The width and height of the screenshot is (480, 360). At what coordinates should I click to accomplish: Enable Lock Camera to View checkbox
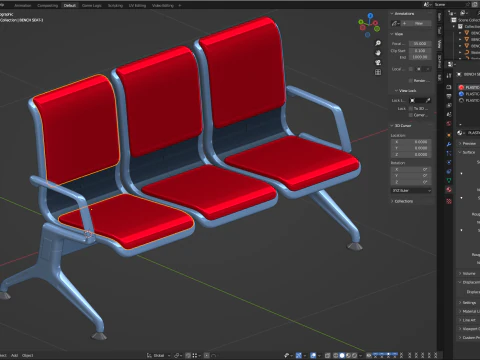point(411,115)
